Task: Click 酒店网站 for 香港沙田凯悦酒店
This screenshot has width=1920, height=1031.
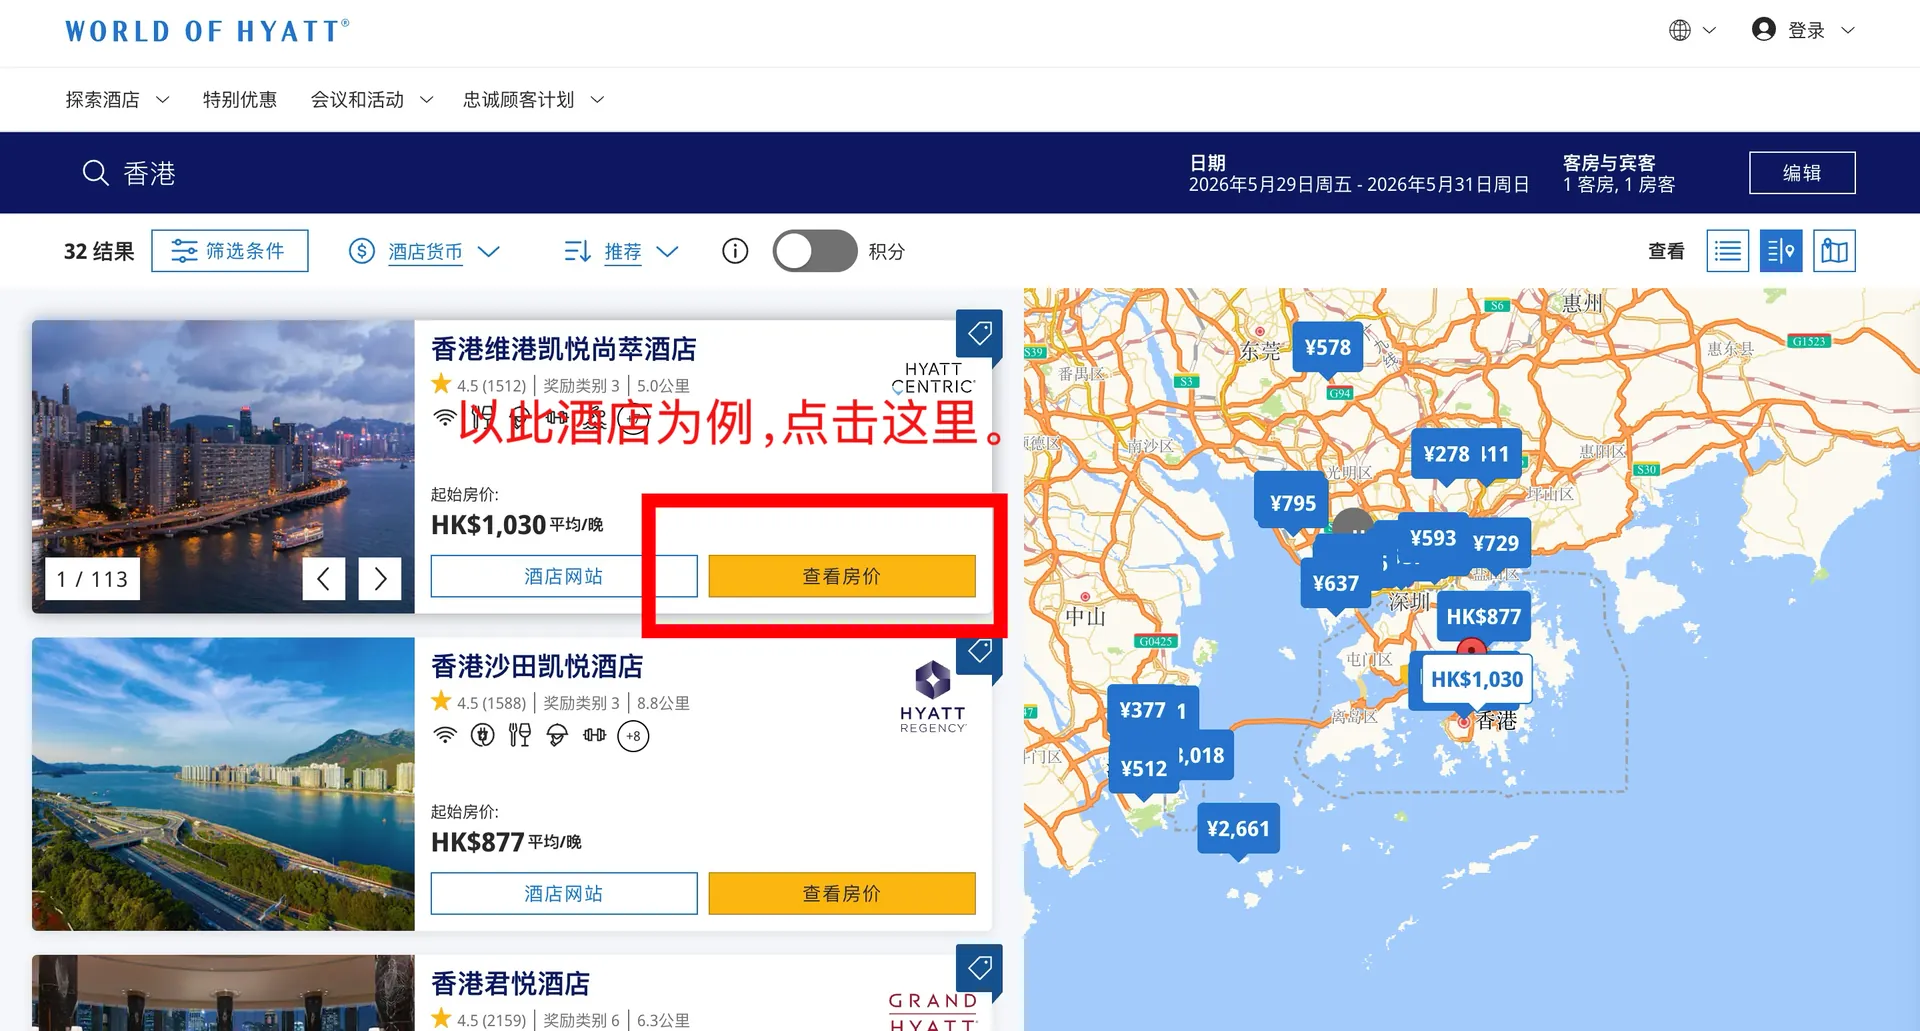Action: pos(564,893)
